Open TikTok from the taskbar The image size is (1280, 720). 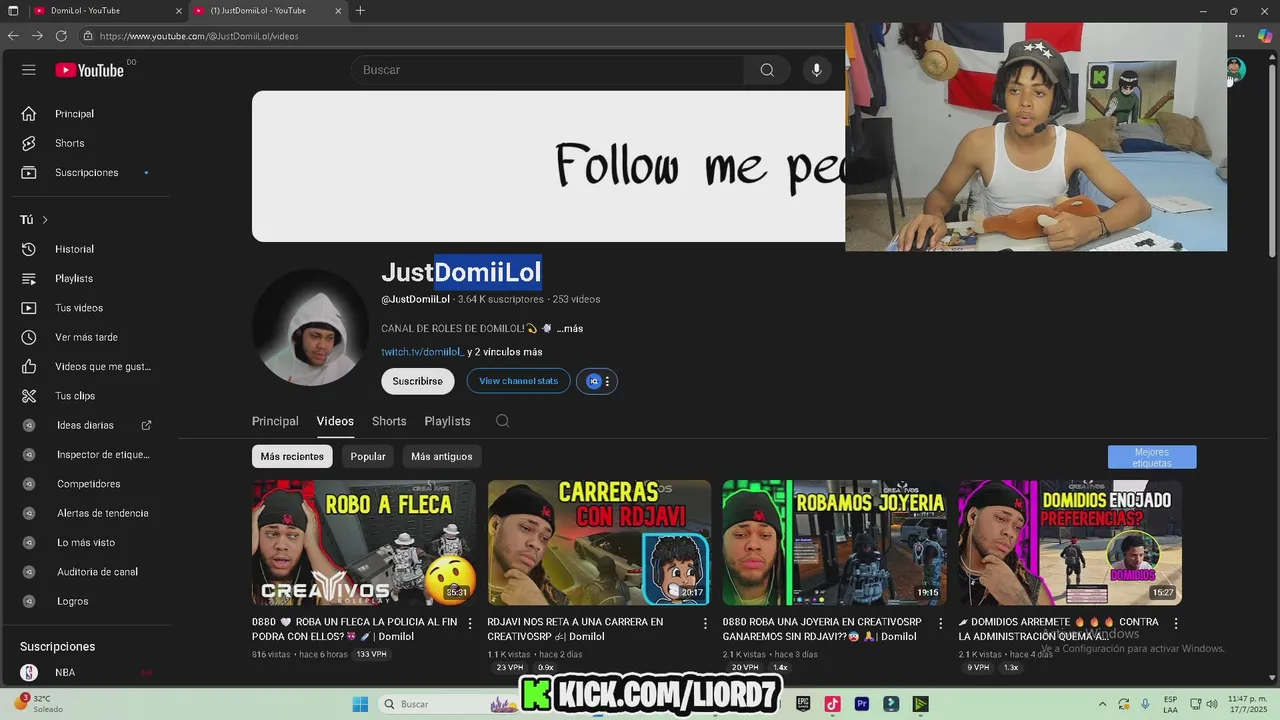tap(832, 704)
